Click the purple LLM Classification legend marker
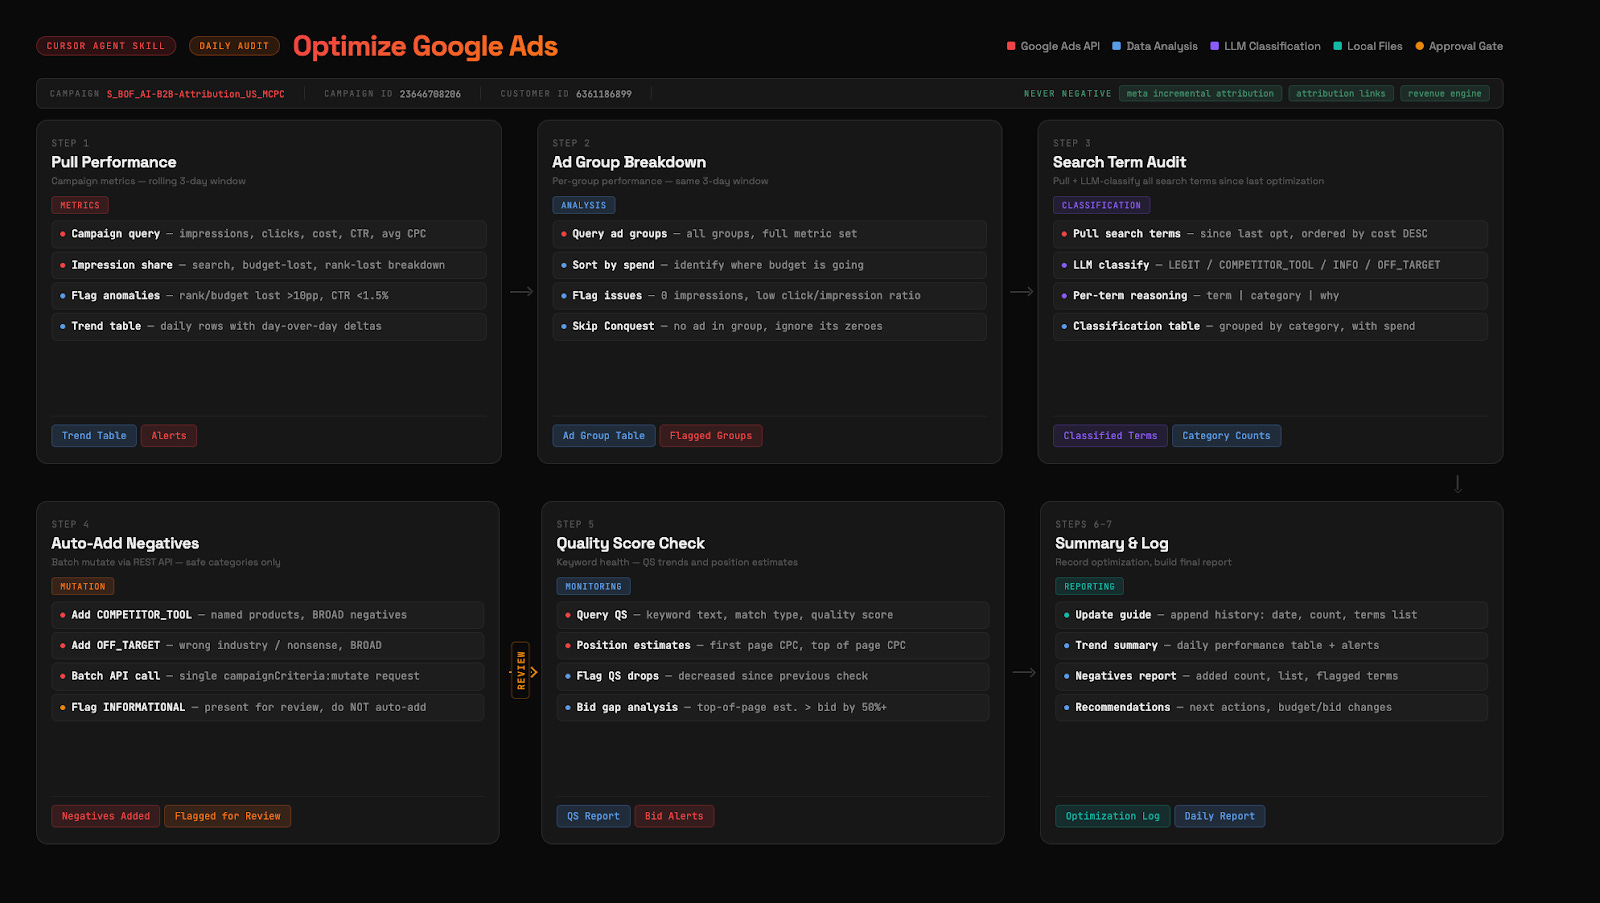This screenshot has width=1600, height=903. pyautogui.click(x=1213, y=45)
